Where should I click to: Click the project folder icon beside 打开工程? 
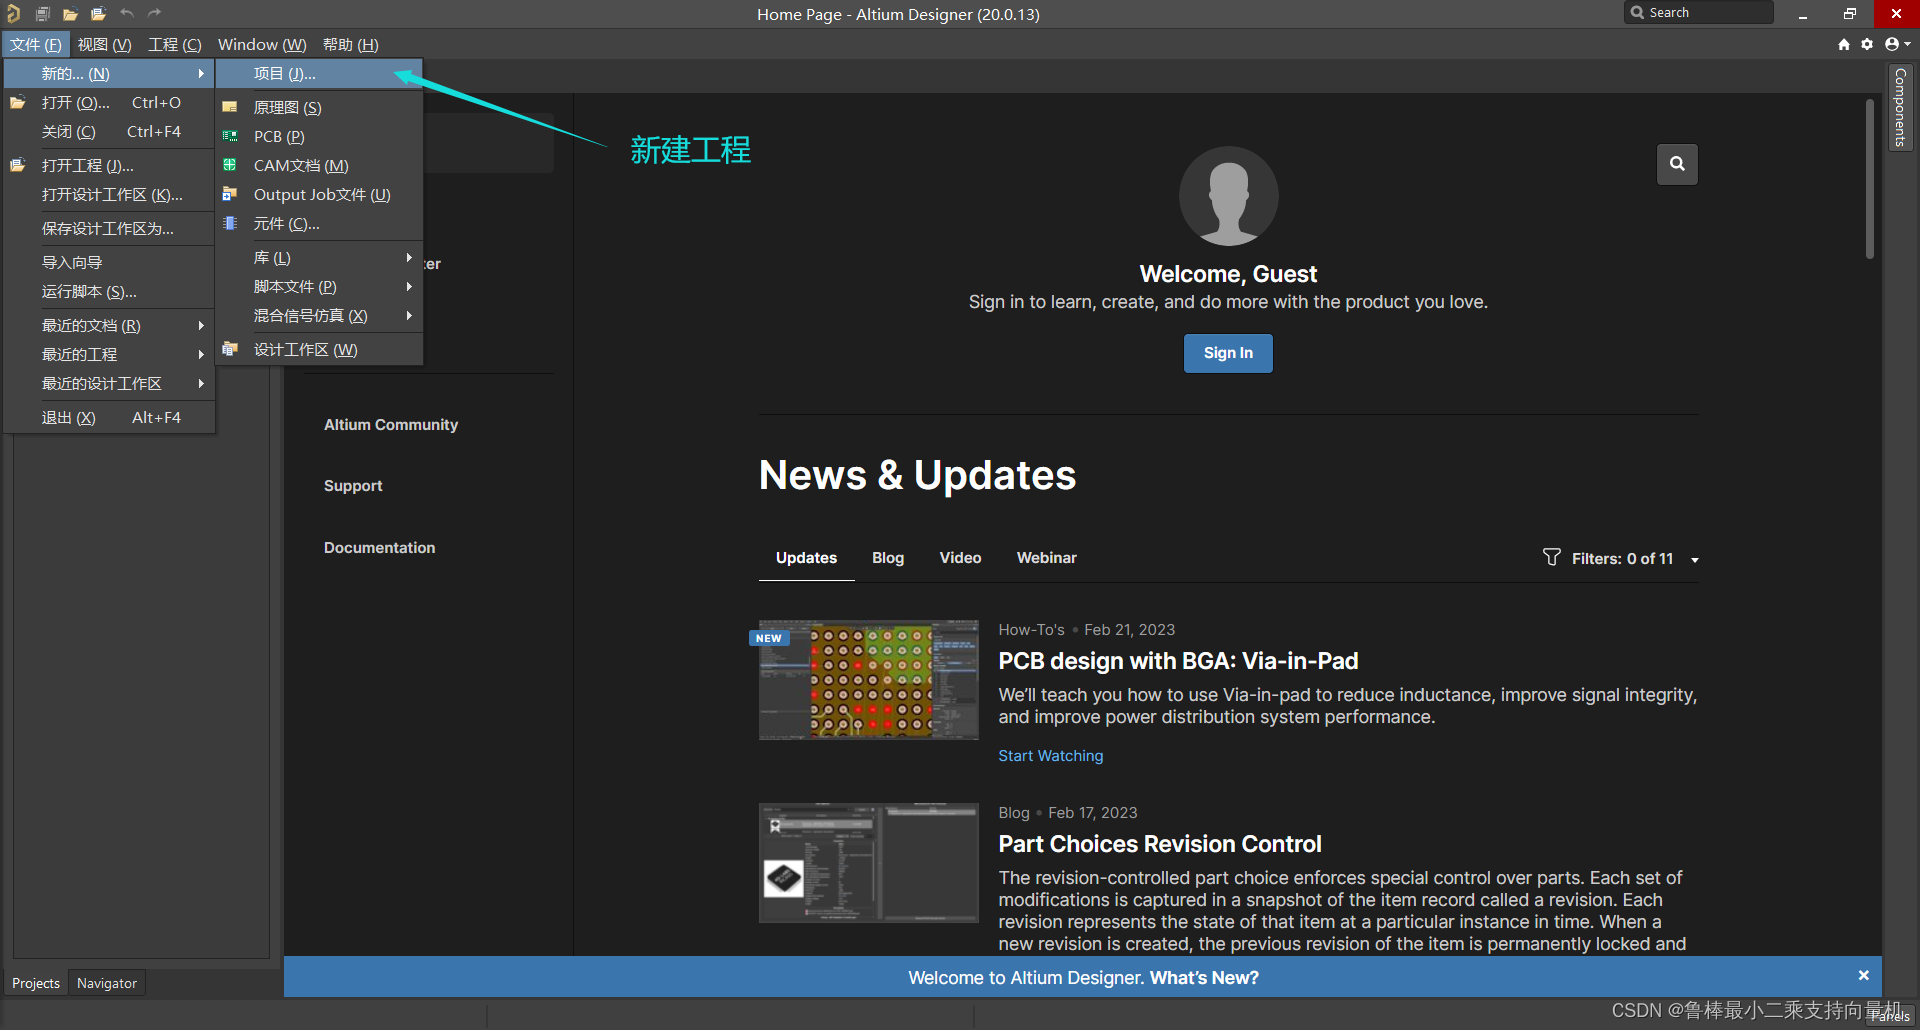coord(18,166)
